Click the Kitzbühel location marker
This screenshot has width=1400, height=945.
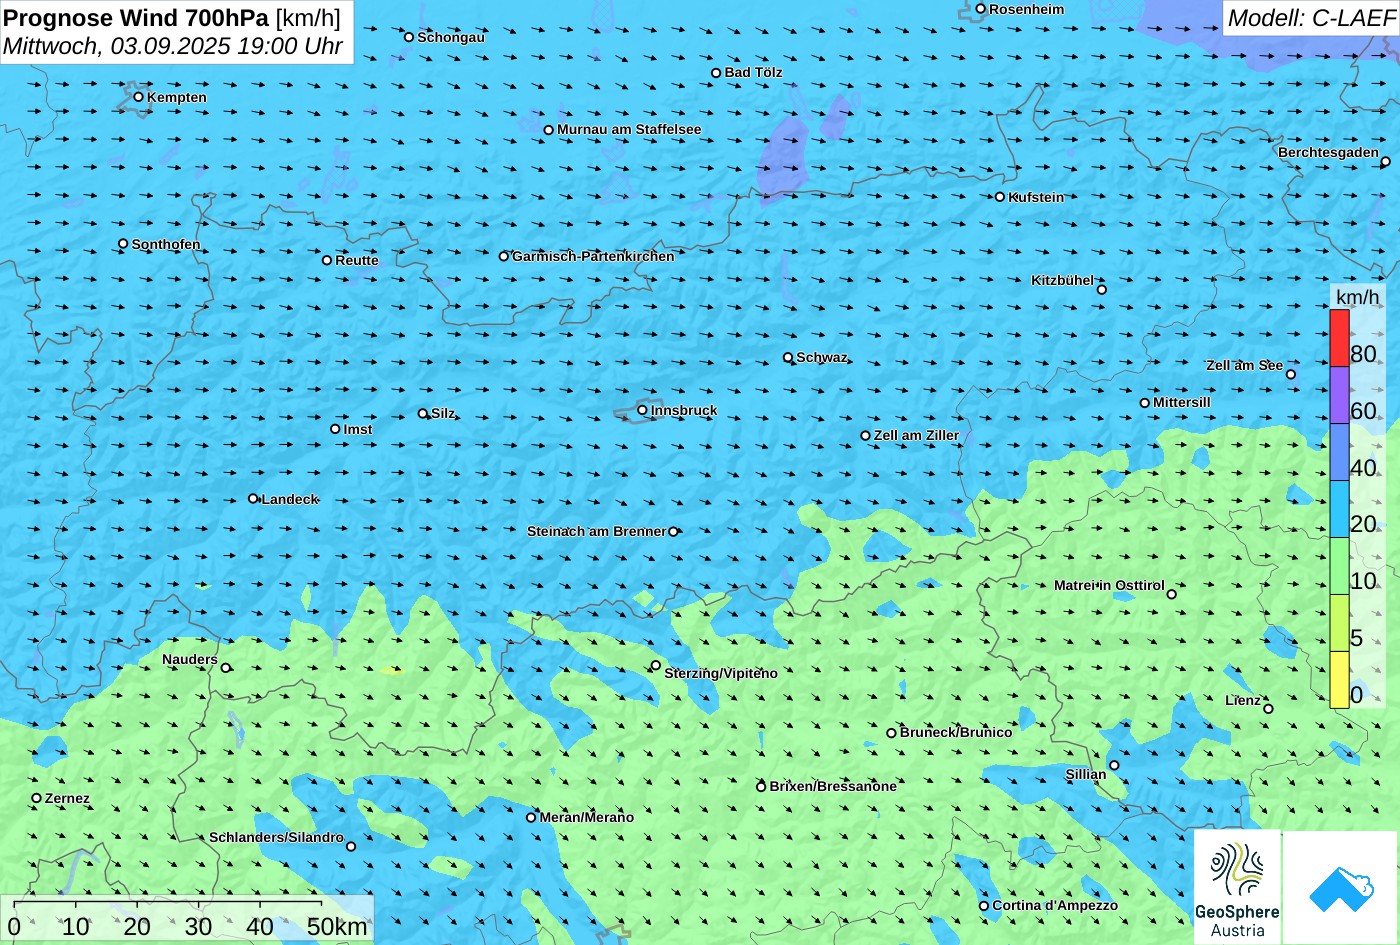pyautogui.click(x=1102, y=290)
